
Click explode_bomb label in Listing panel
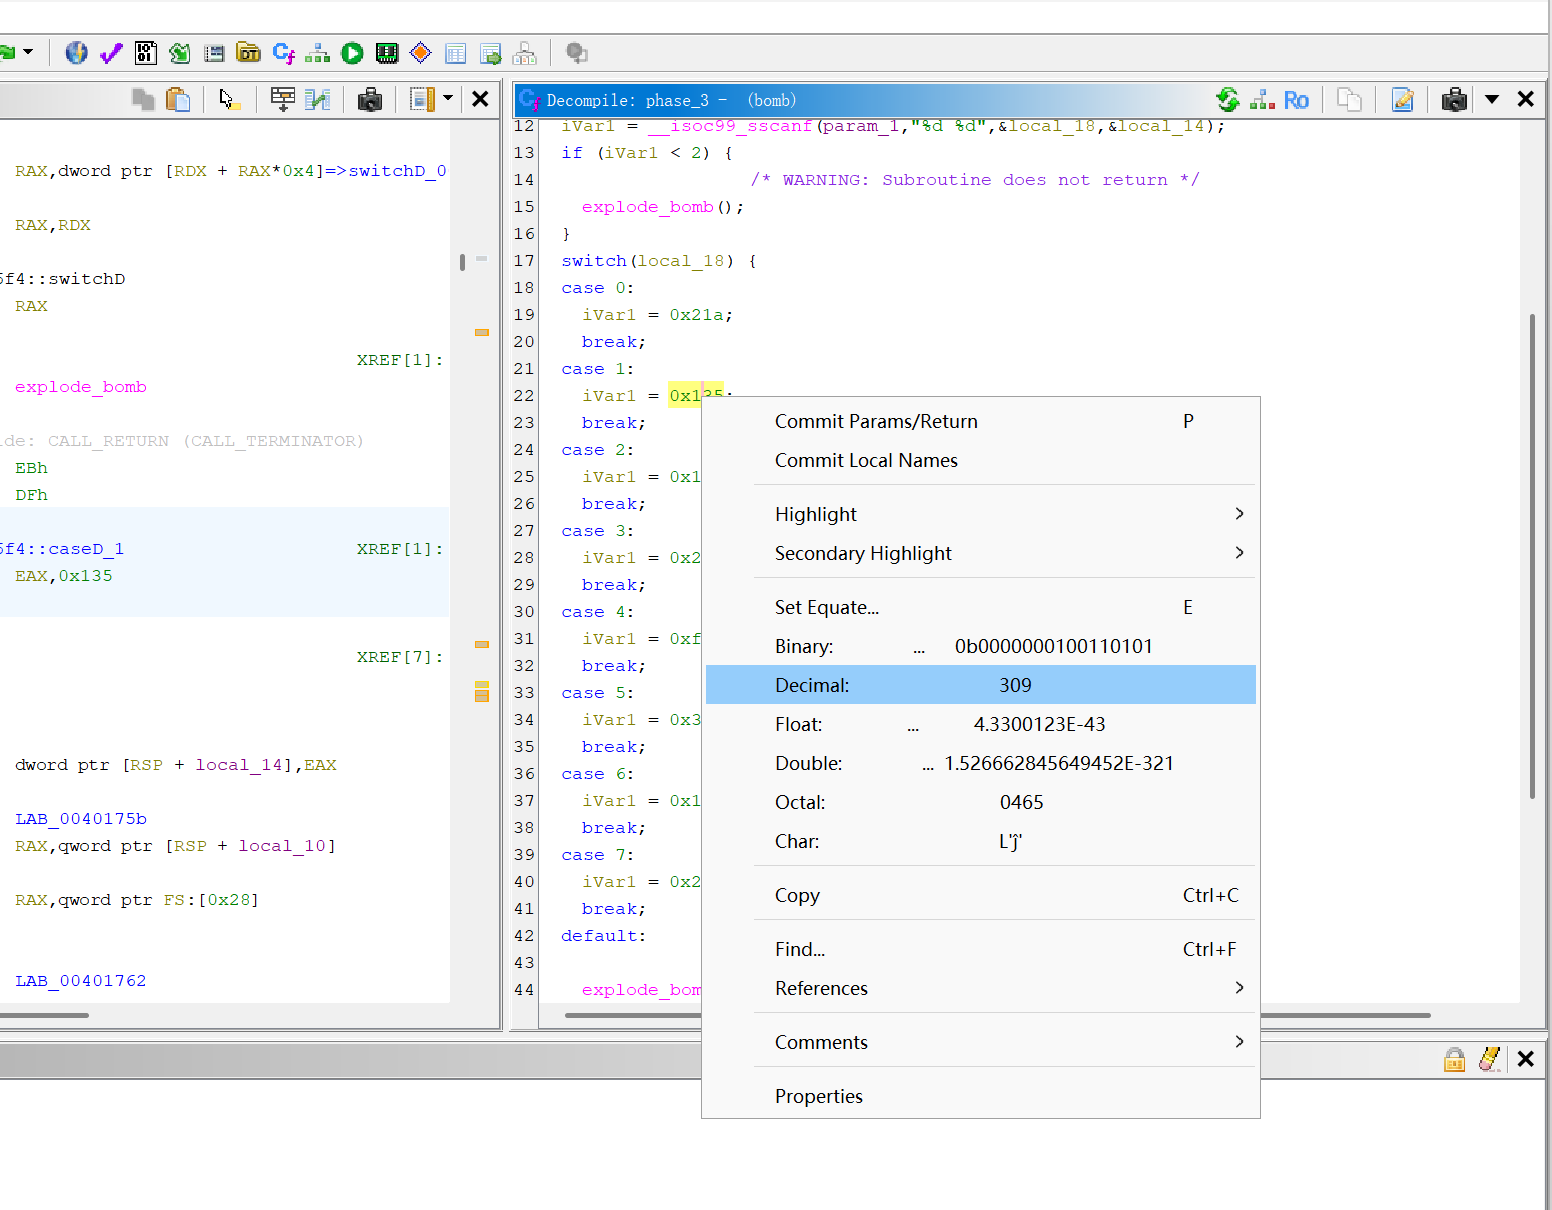coord(81,387)
